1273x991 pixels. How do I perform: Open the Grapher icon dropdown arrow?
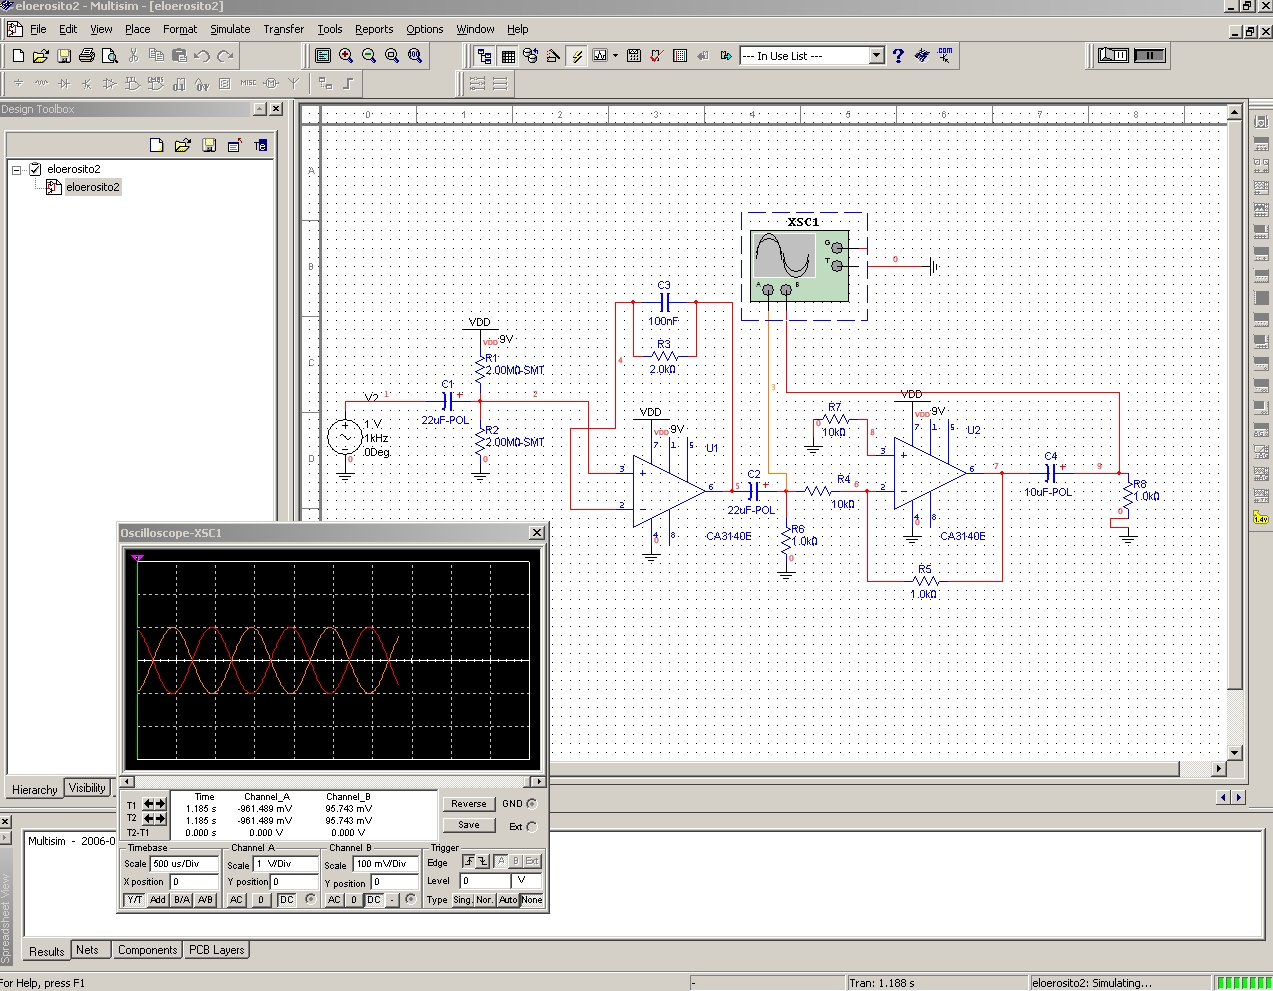coord(615,56)
